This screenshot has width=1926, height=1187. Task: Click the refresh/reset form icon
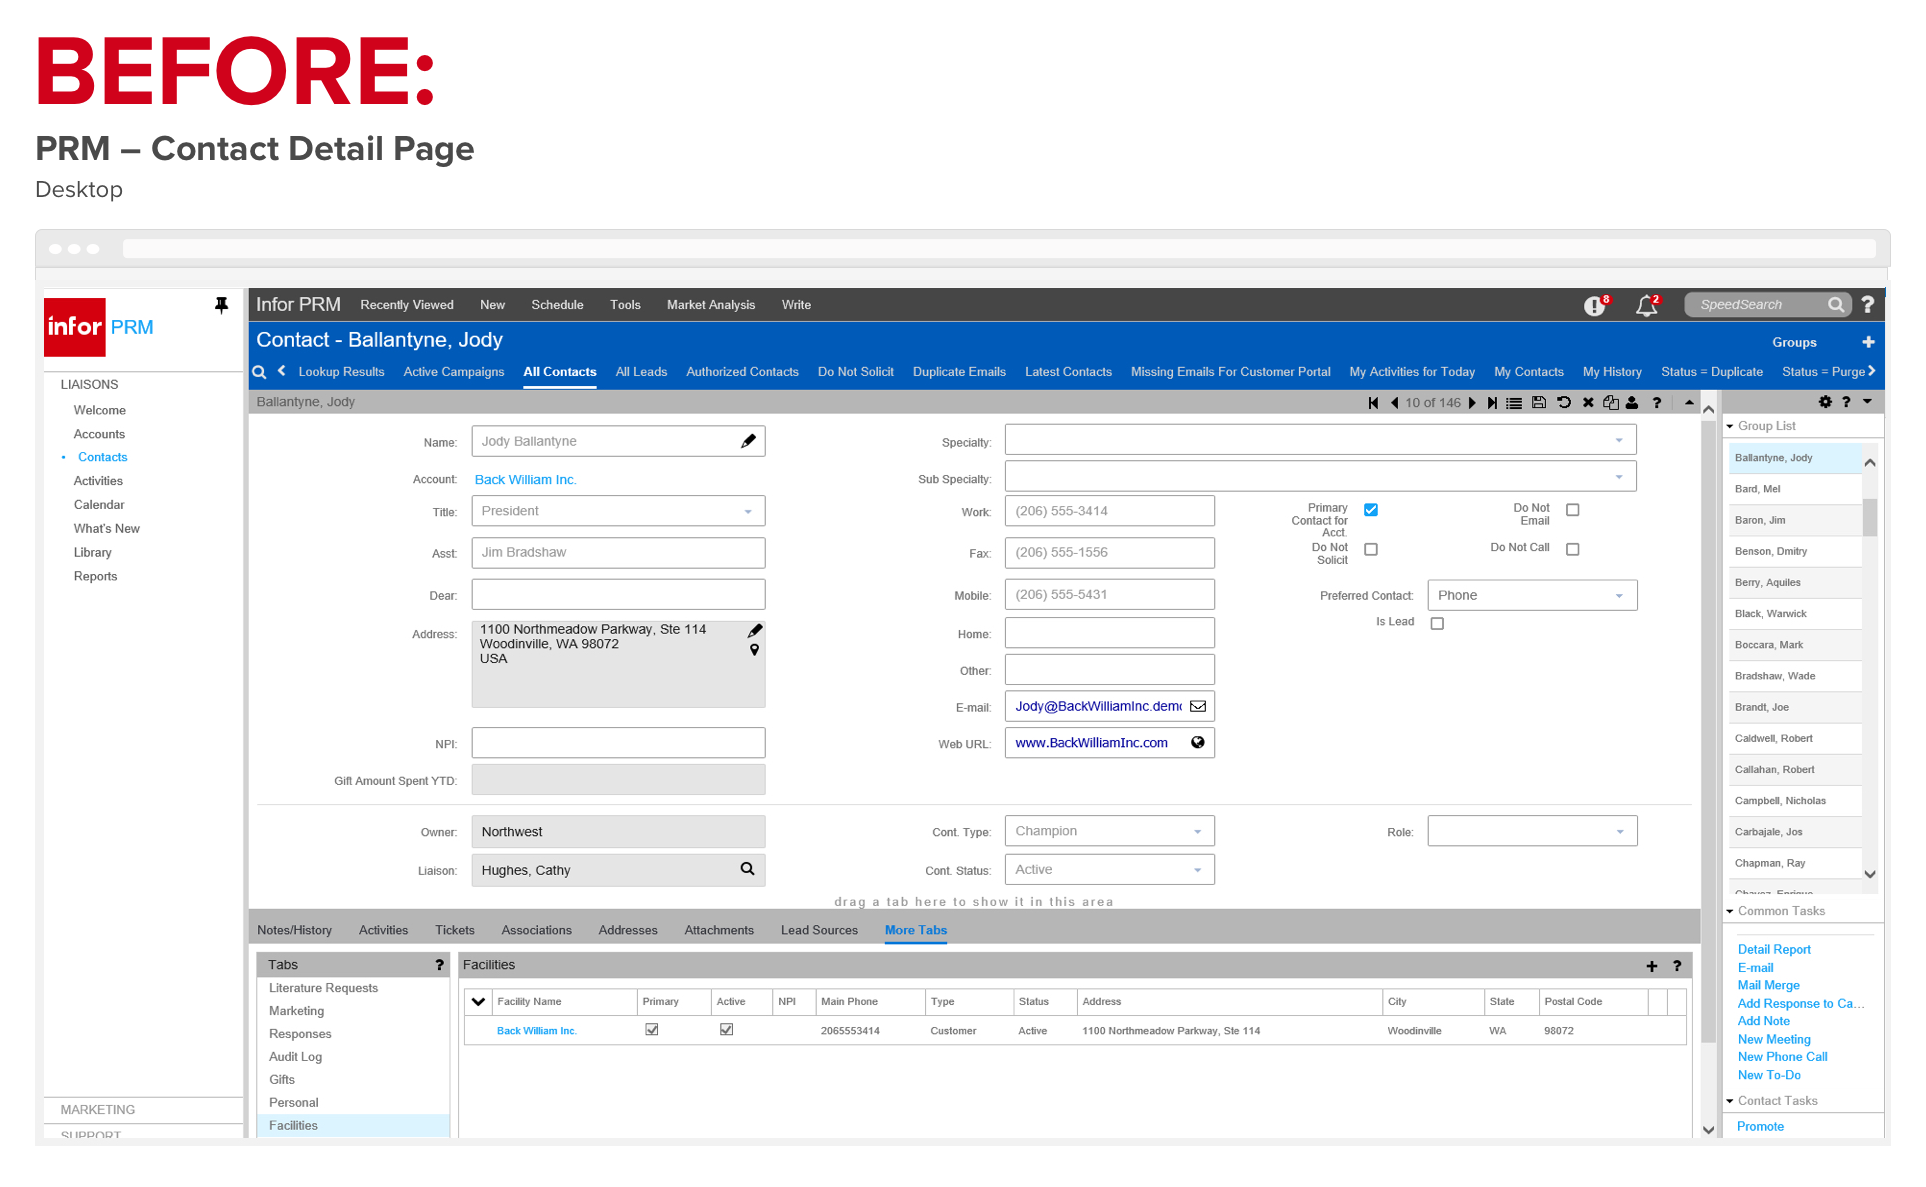(1564, 403)
